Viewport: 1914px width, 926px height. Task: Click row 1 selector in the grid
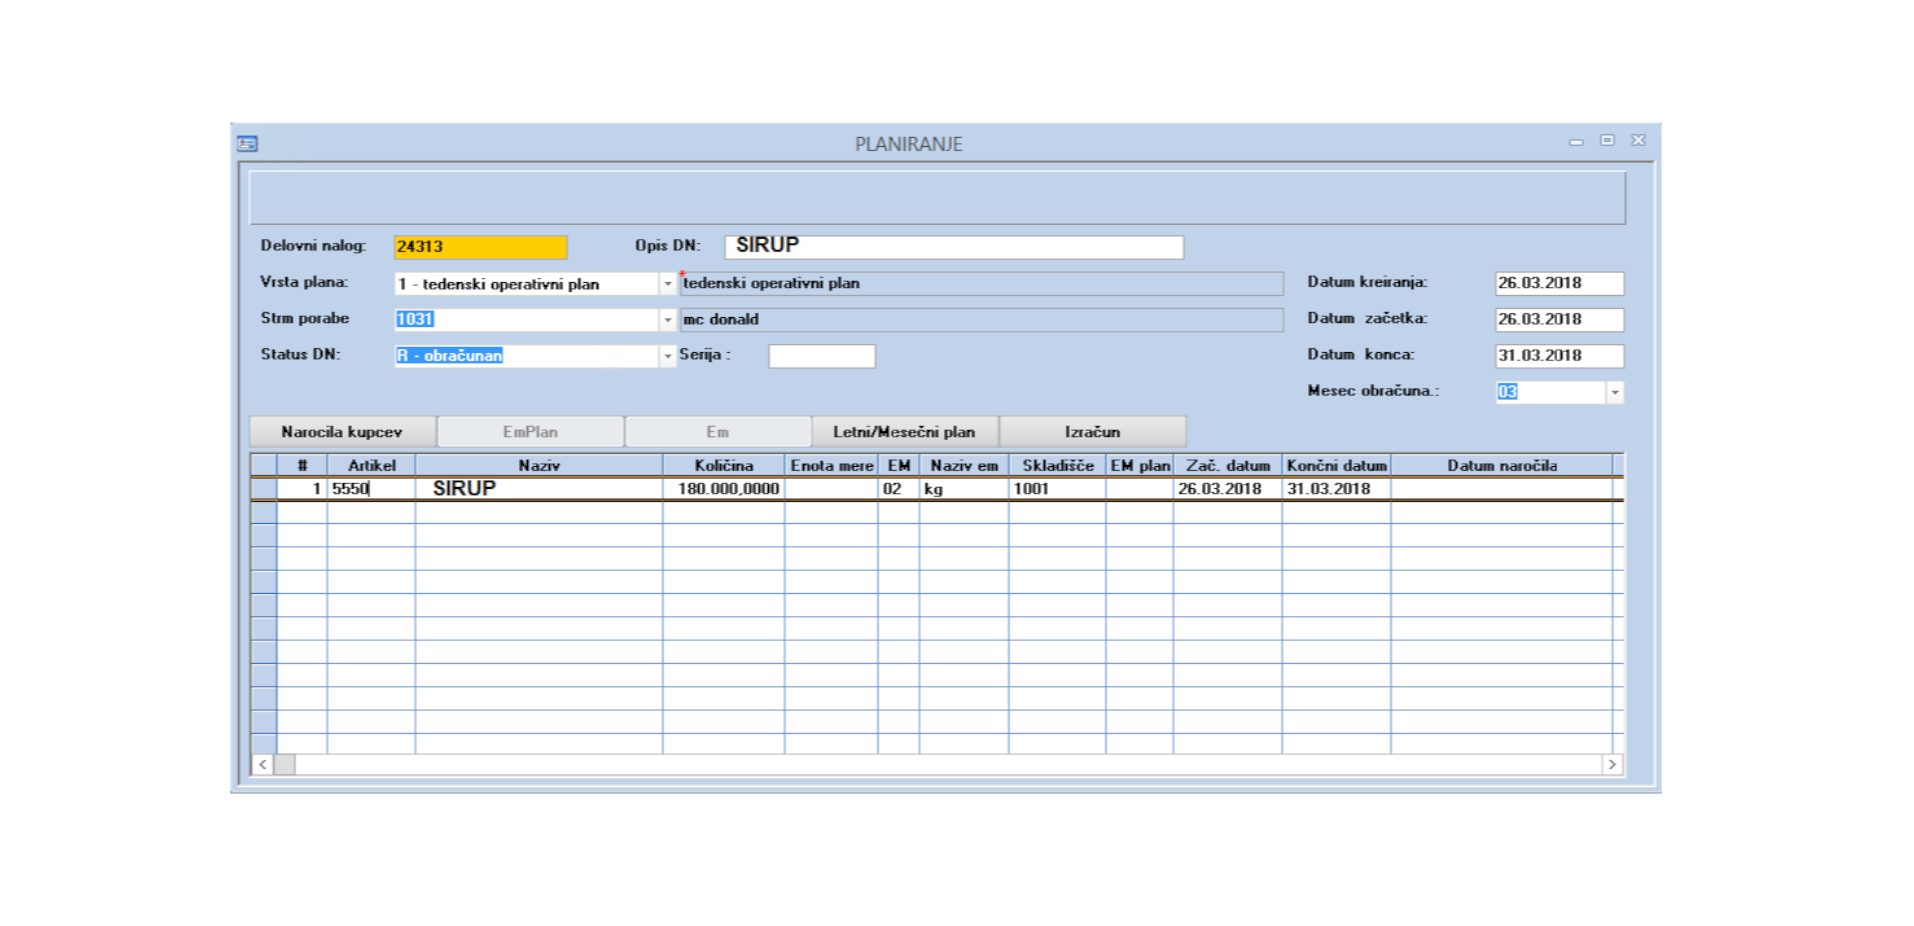[x=264, y=489]
